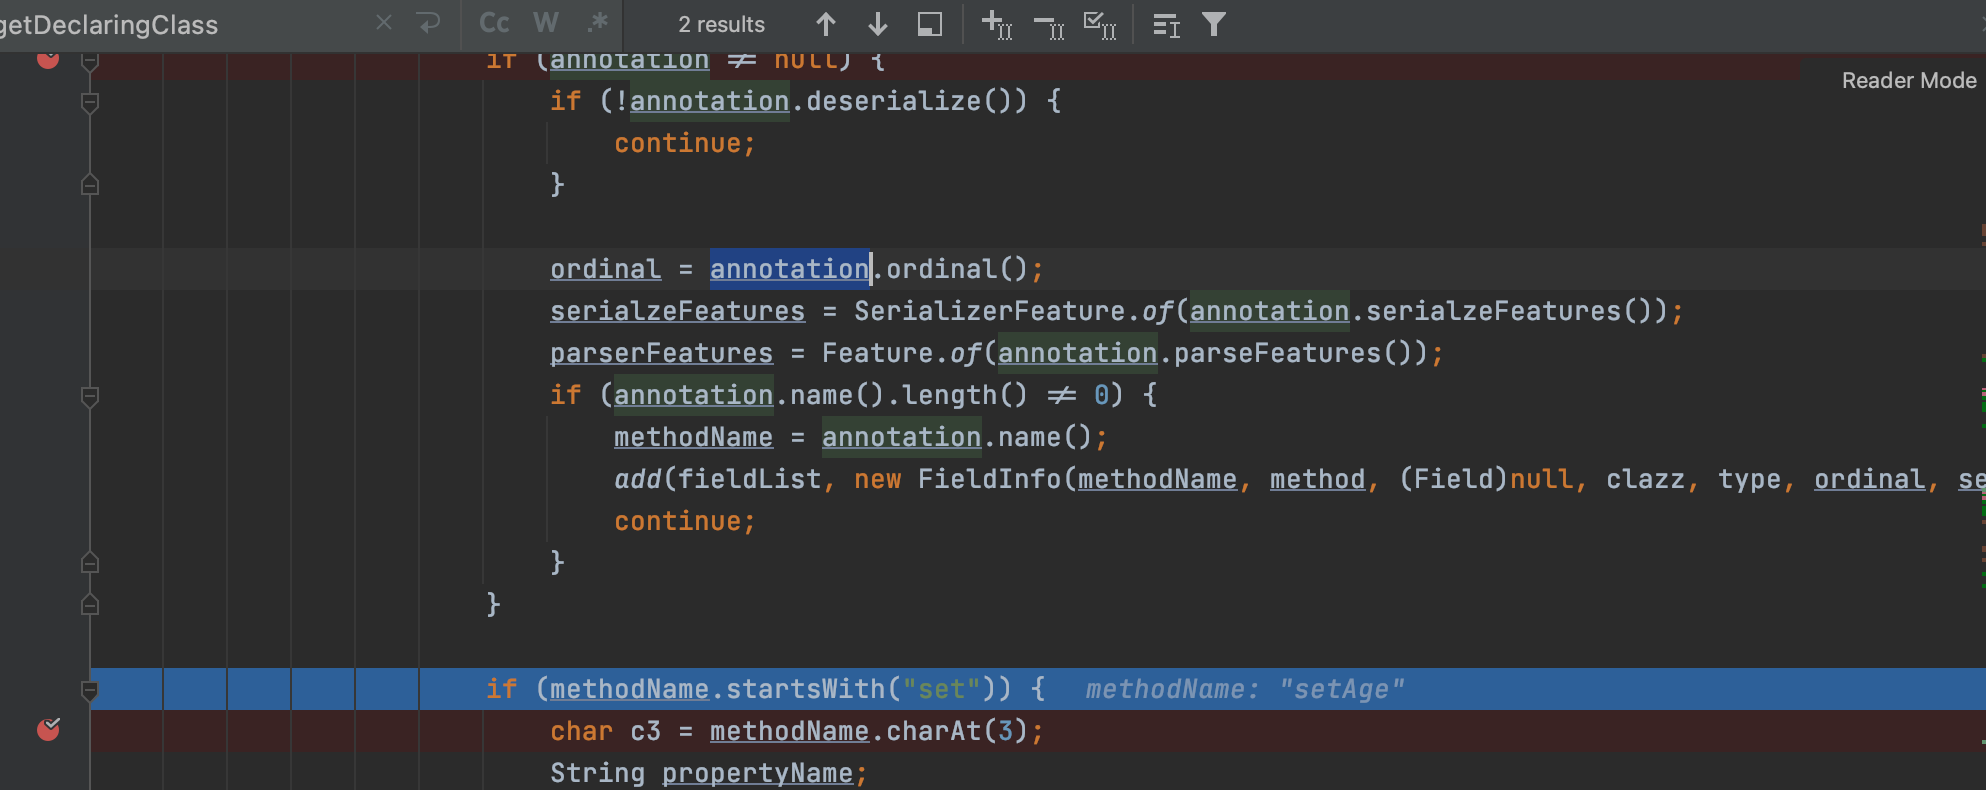Viewport: 1986px width, 790px height.
Task: Click the first 'continue;' statement
Action: pyautogui.click(x=685, y=143)
